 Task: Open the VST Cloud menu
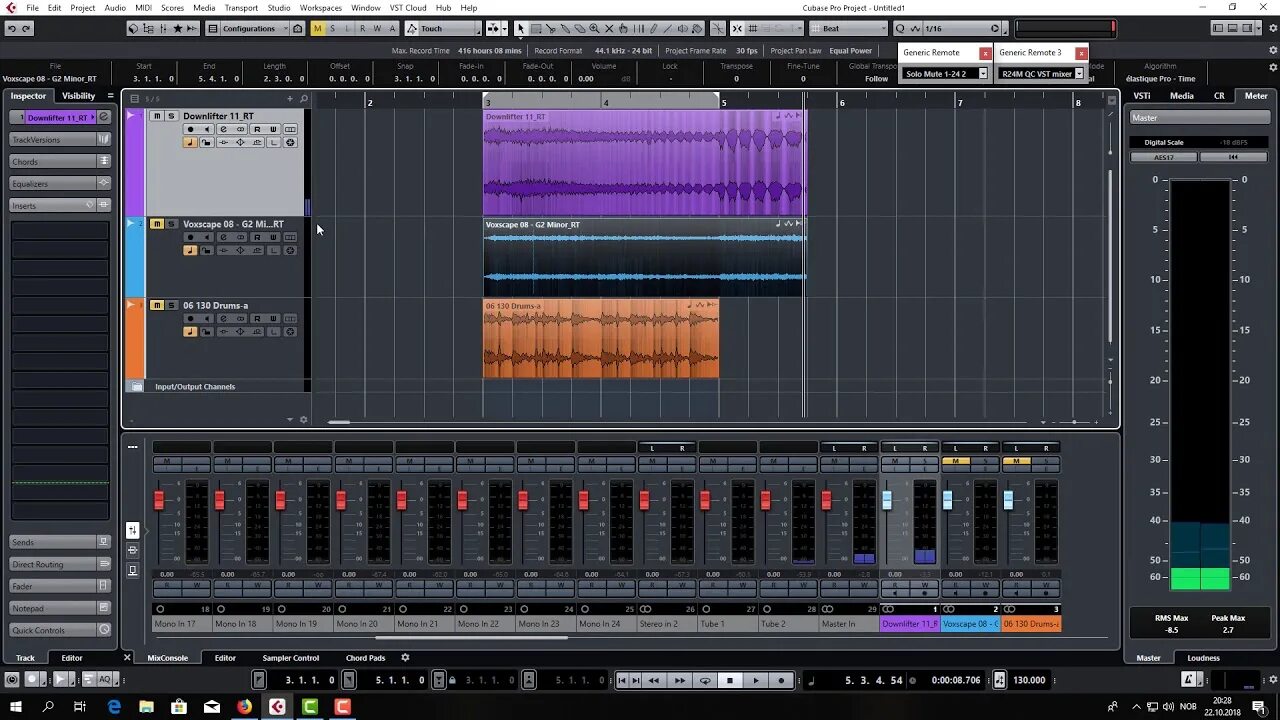(x=408, y=8)
